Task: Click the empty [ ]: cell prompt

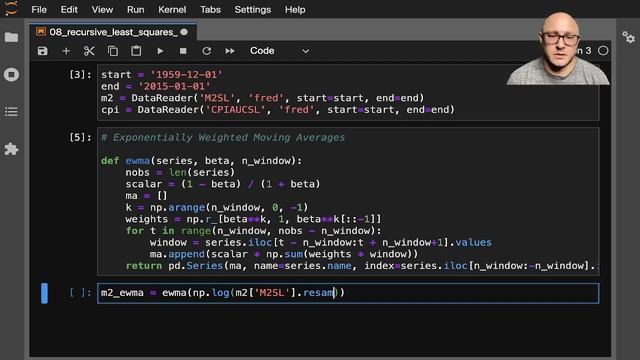Action: click(80, 293)
